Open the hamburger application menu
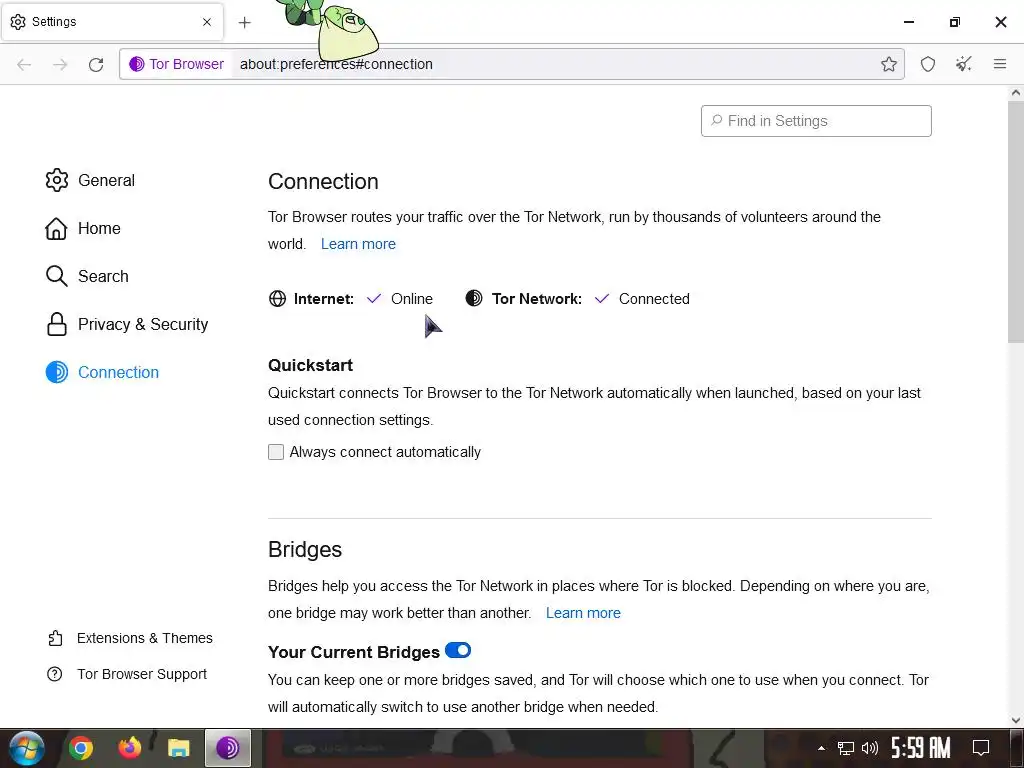The image size is (1024, 768). pos(1000,64)
